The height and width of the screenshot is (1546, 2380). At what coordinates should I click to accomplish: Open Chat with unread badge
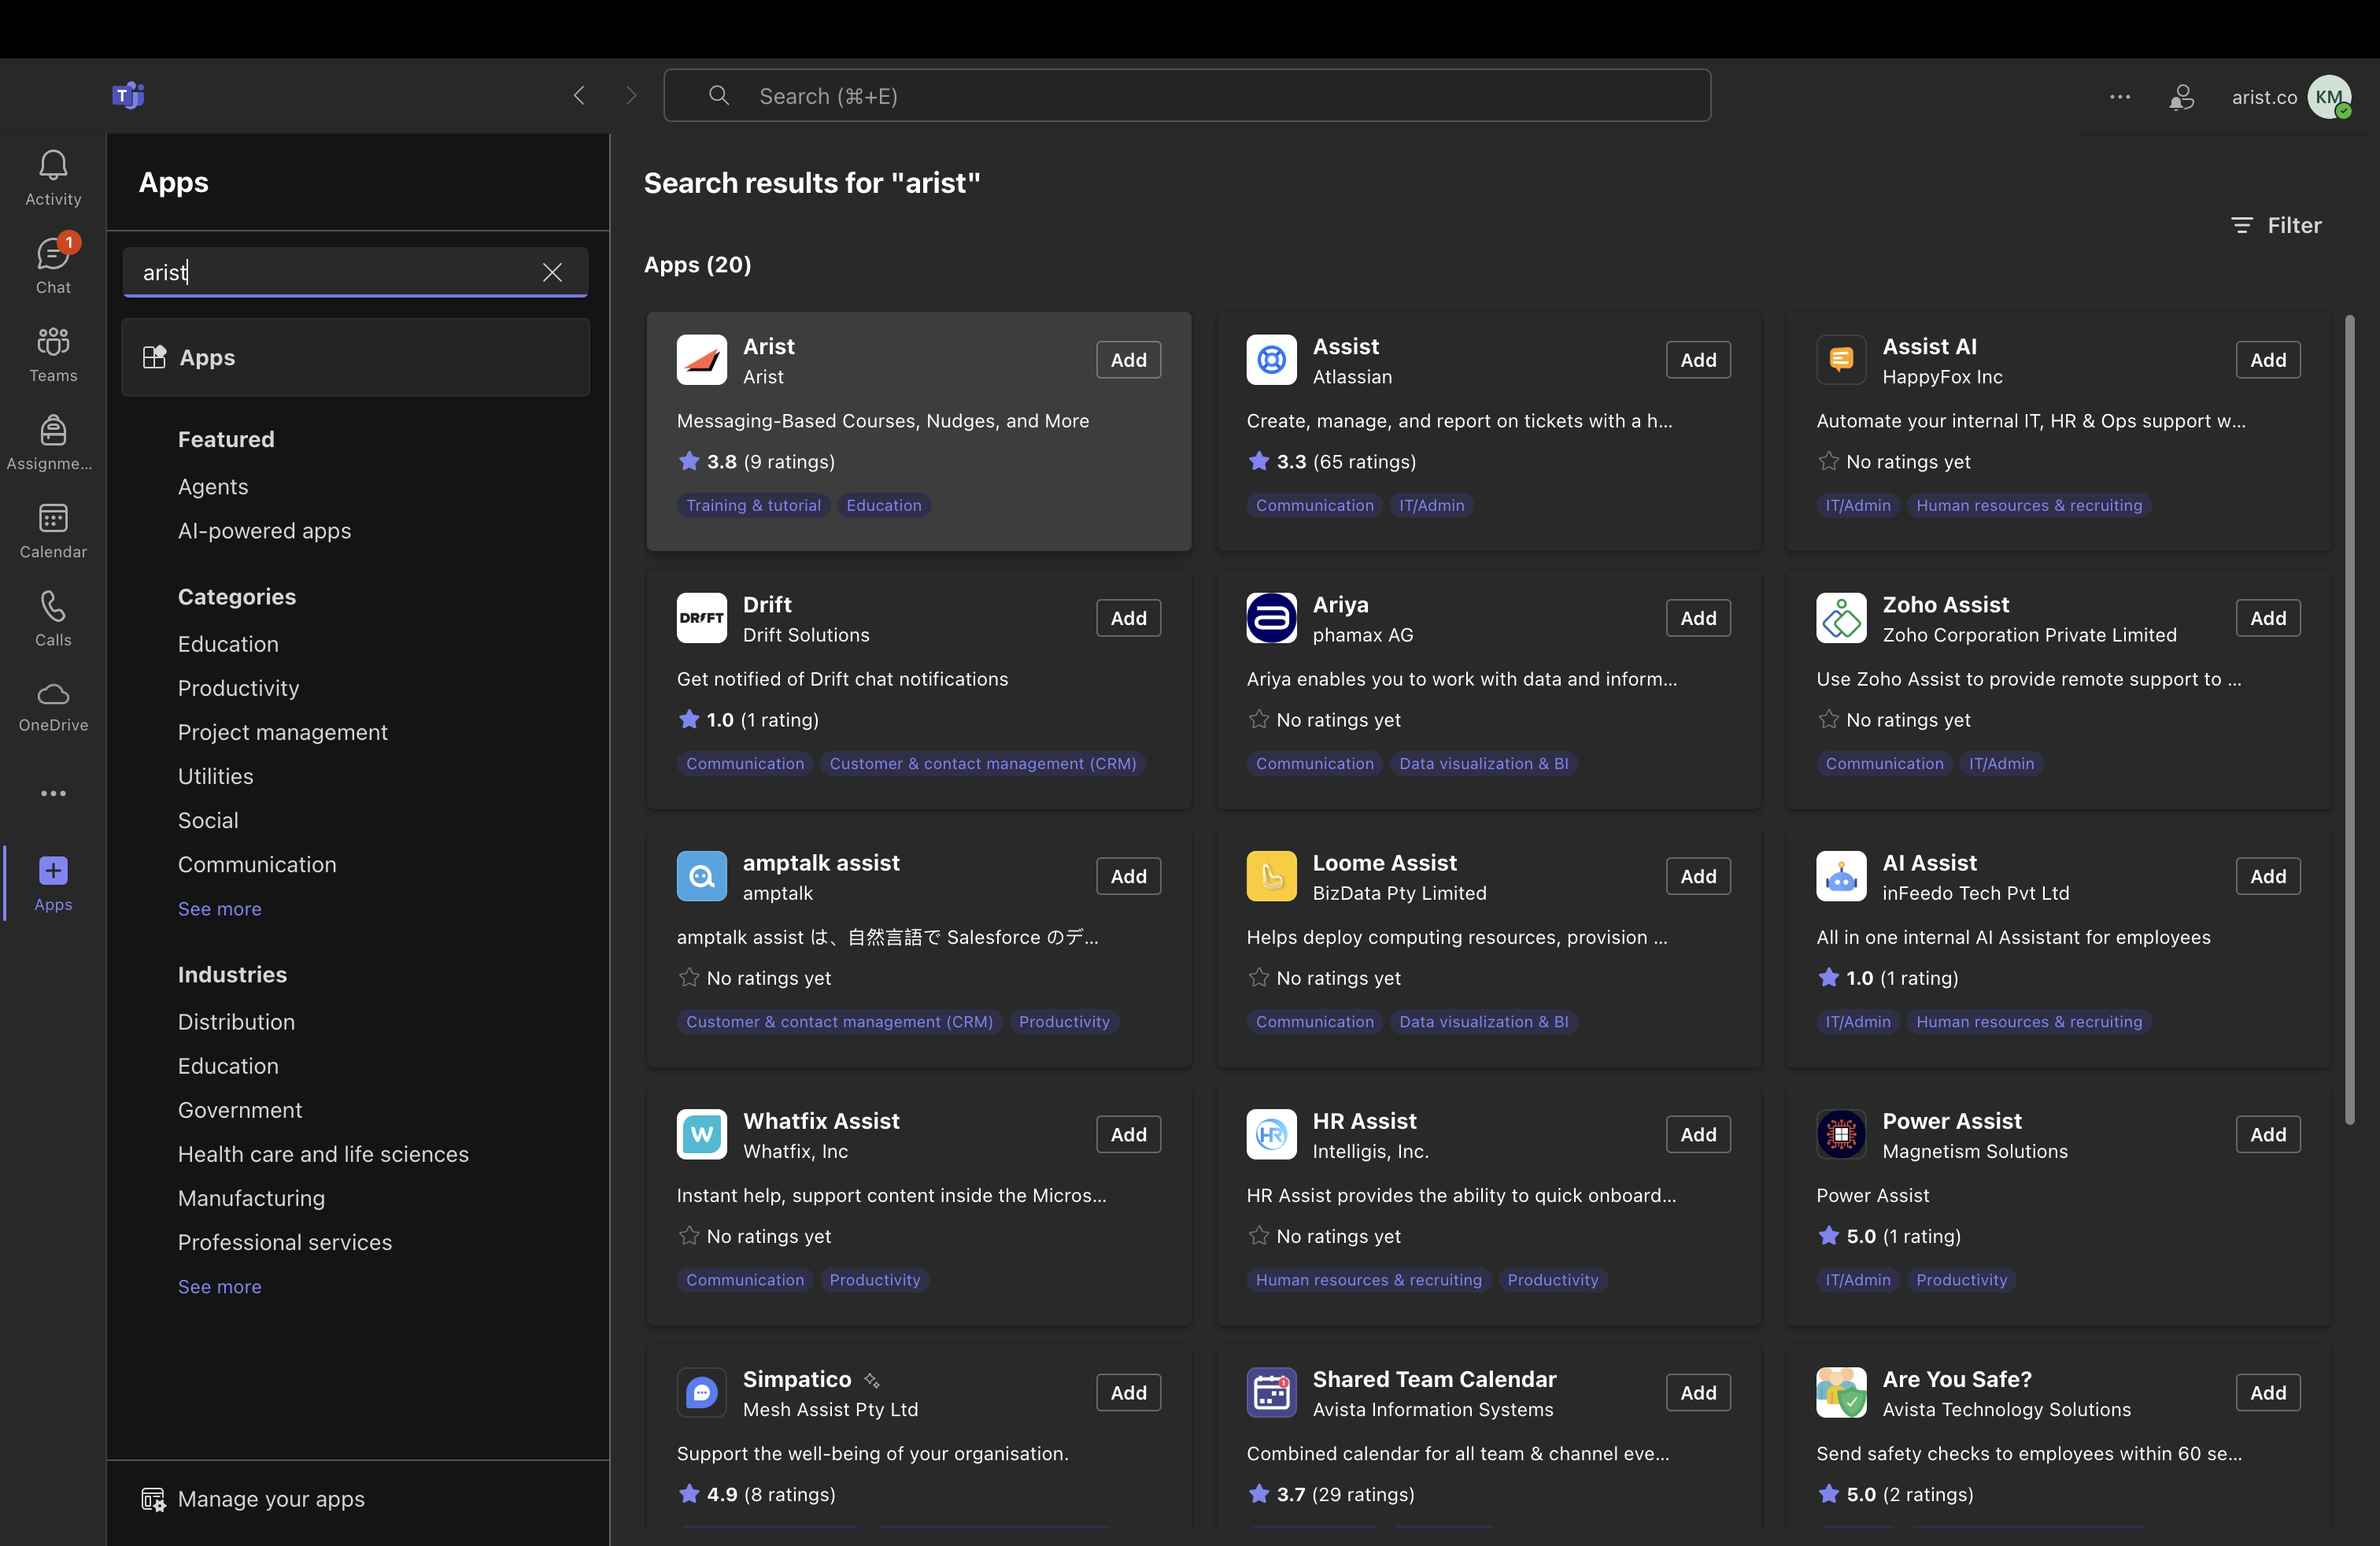[x=53, y=265]
